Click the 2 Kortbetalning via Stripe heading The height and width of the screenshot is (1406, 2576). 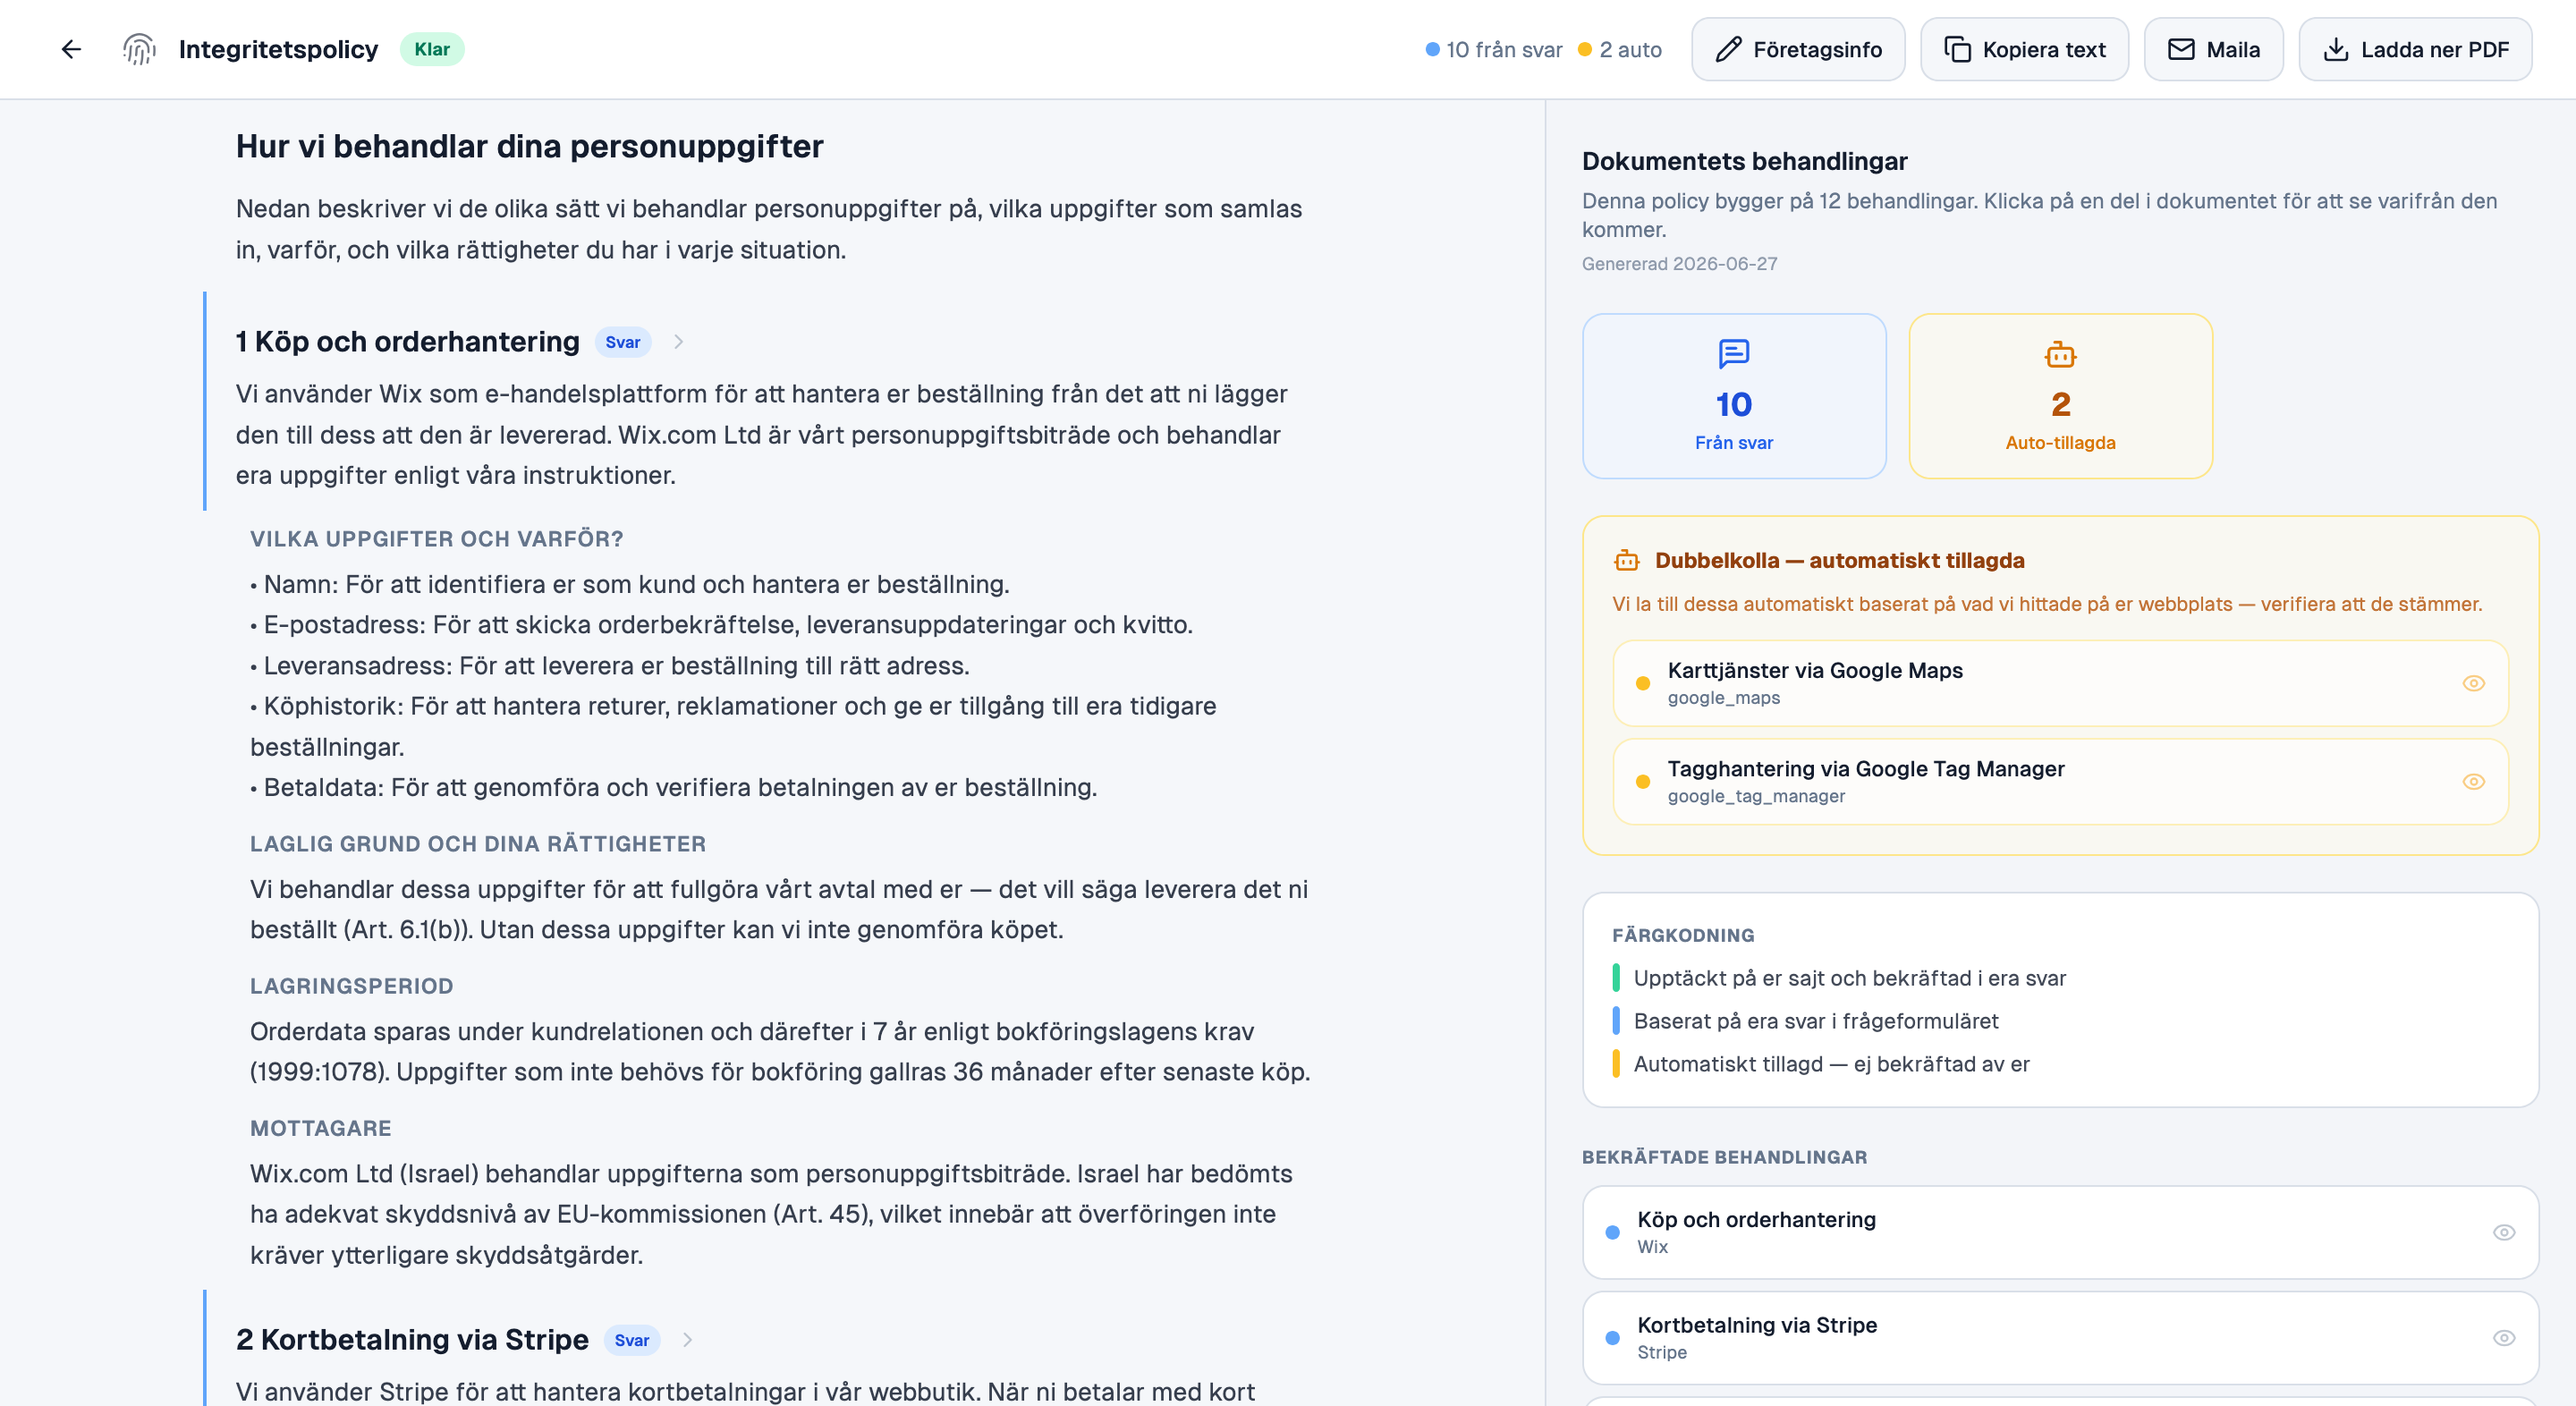(412, 1340)
